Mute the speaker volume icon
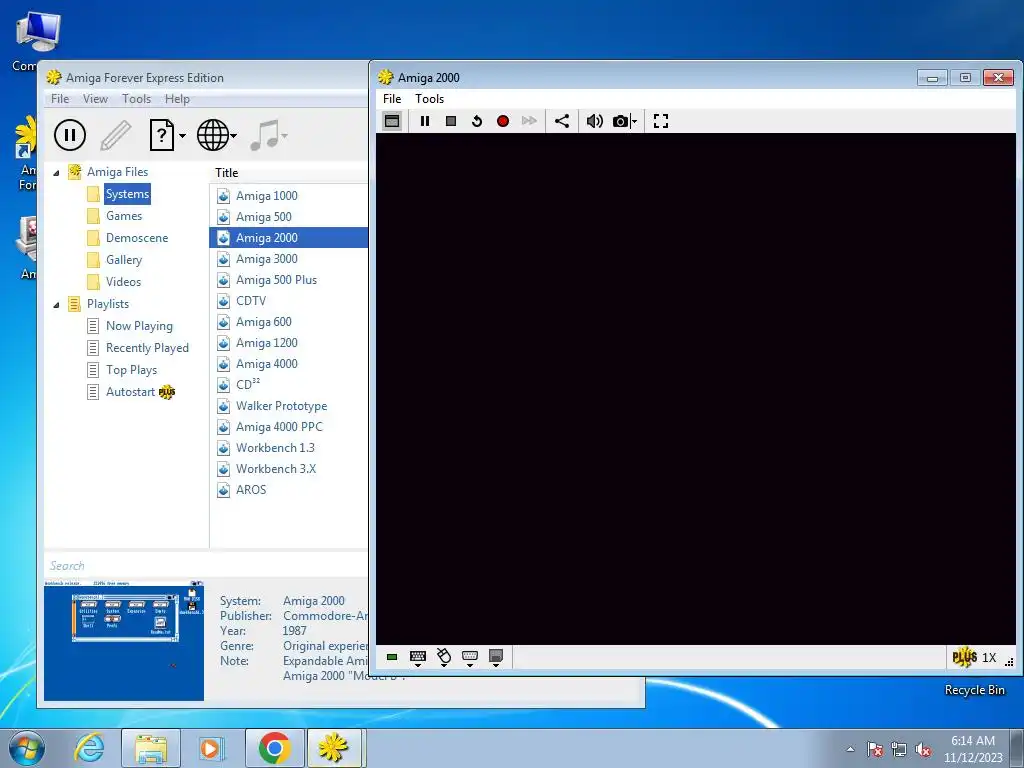Image resolution: width=1024 pixels, height=768 pixels. (x=594, y=121)
